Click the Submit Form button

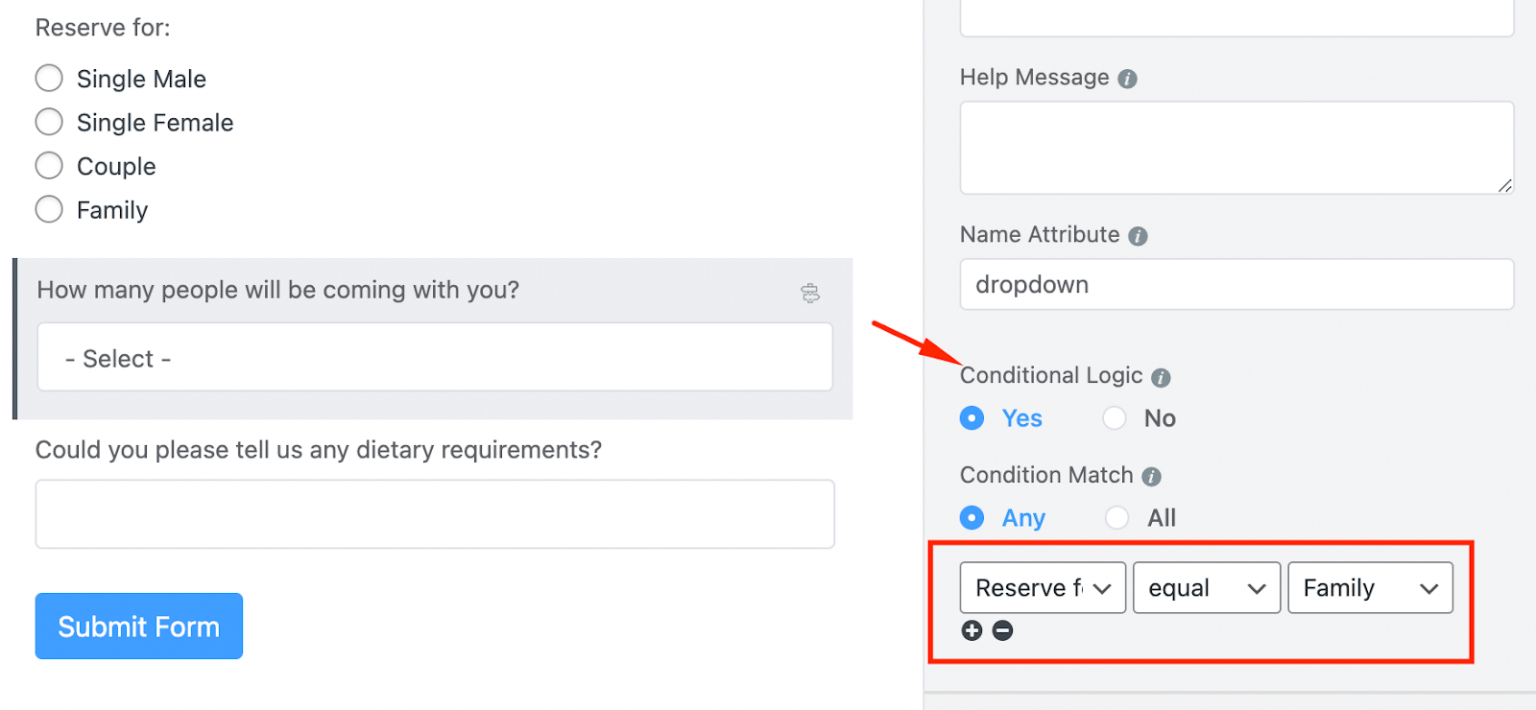coord(138,626)
